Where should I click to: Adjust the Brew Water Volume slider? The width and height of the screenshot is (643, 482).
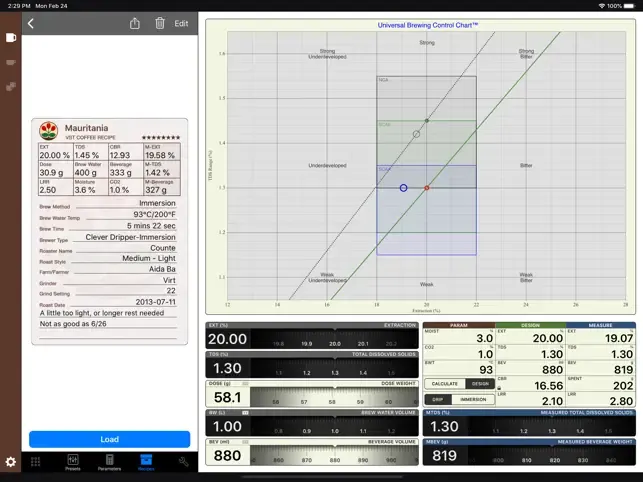point(335,427)
